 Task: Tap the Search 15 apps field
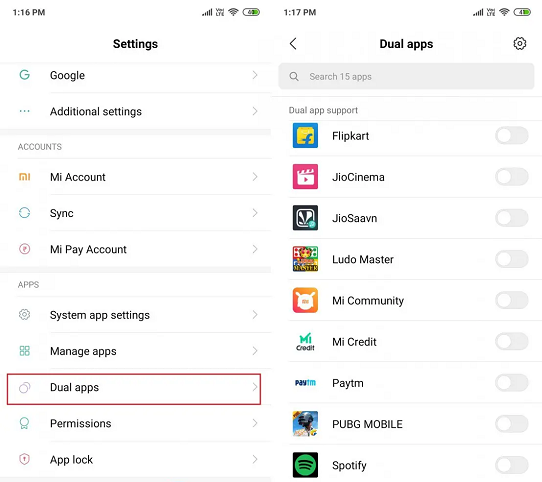click(x=406, y=76)
